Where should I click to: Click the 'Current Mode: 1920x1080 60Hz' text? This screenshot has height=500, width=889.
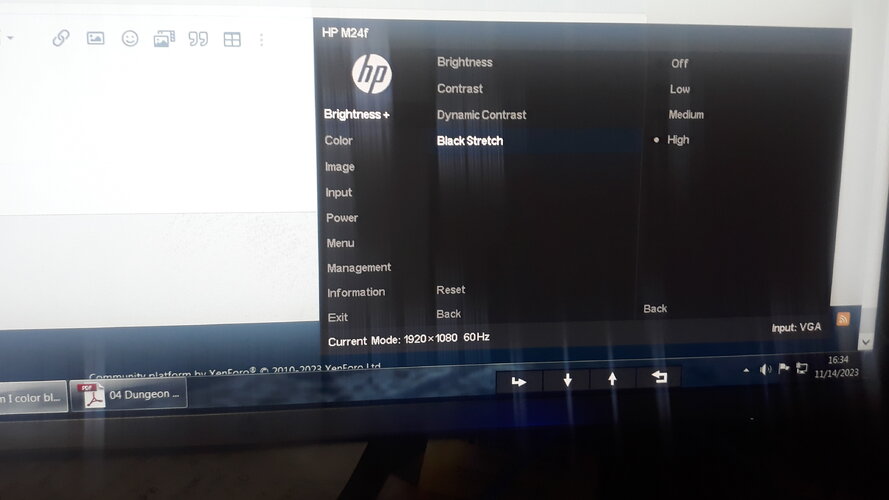[x=409, y=339]
